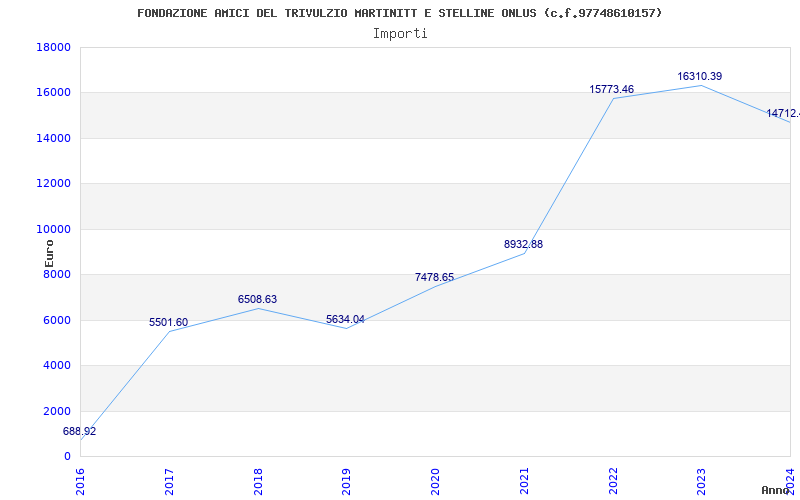
Task: Click the x-axis year 2021
Action: click(x=524, y=482)
